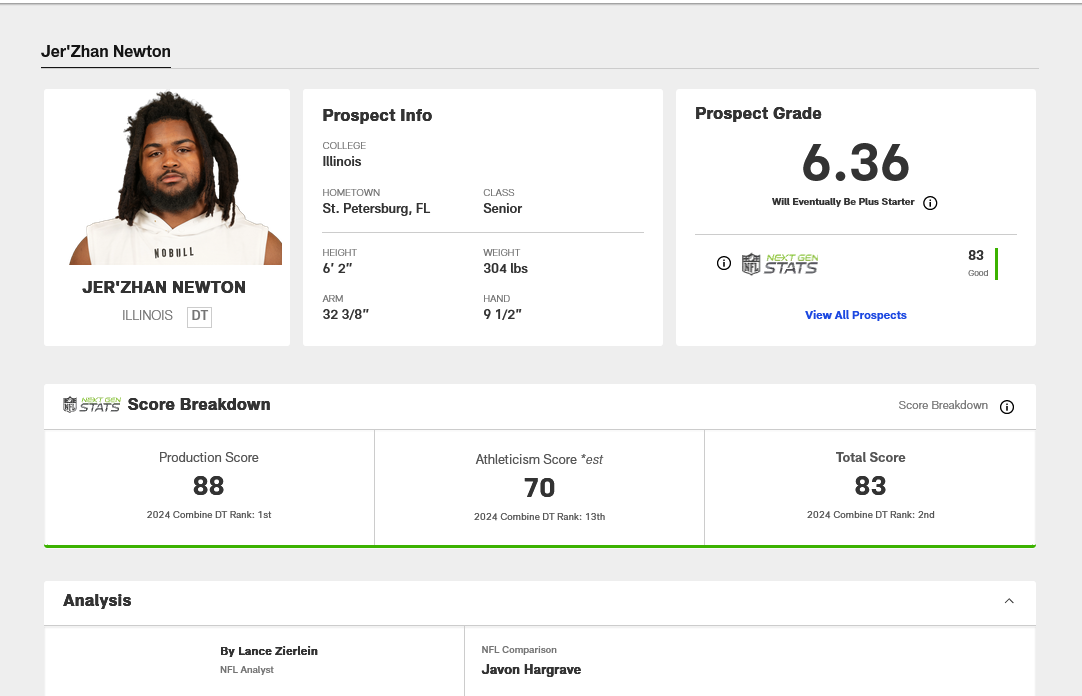This screenshot has height=696, width=1082.
Task: Click the ILLINOIS team label under the player name
Action: (147, 315)
